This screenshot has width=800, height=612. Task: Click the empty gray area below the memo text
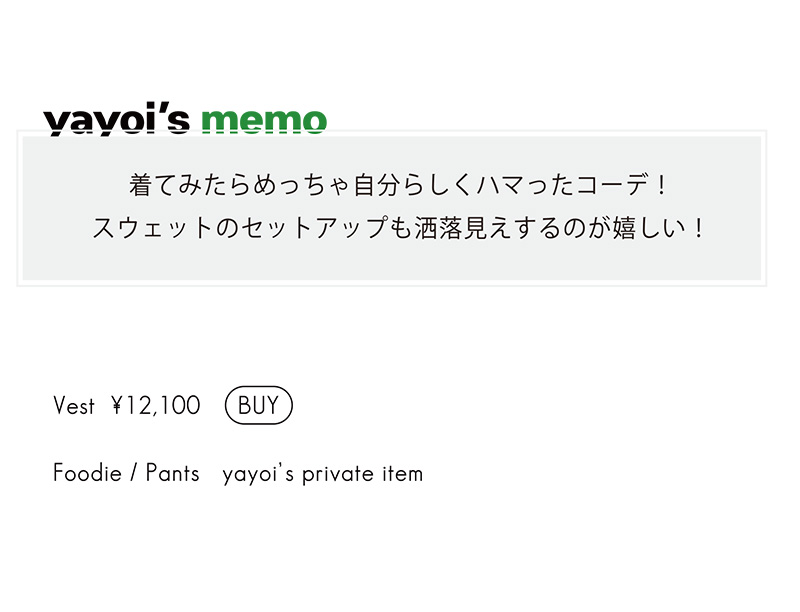click(392, 261)
